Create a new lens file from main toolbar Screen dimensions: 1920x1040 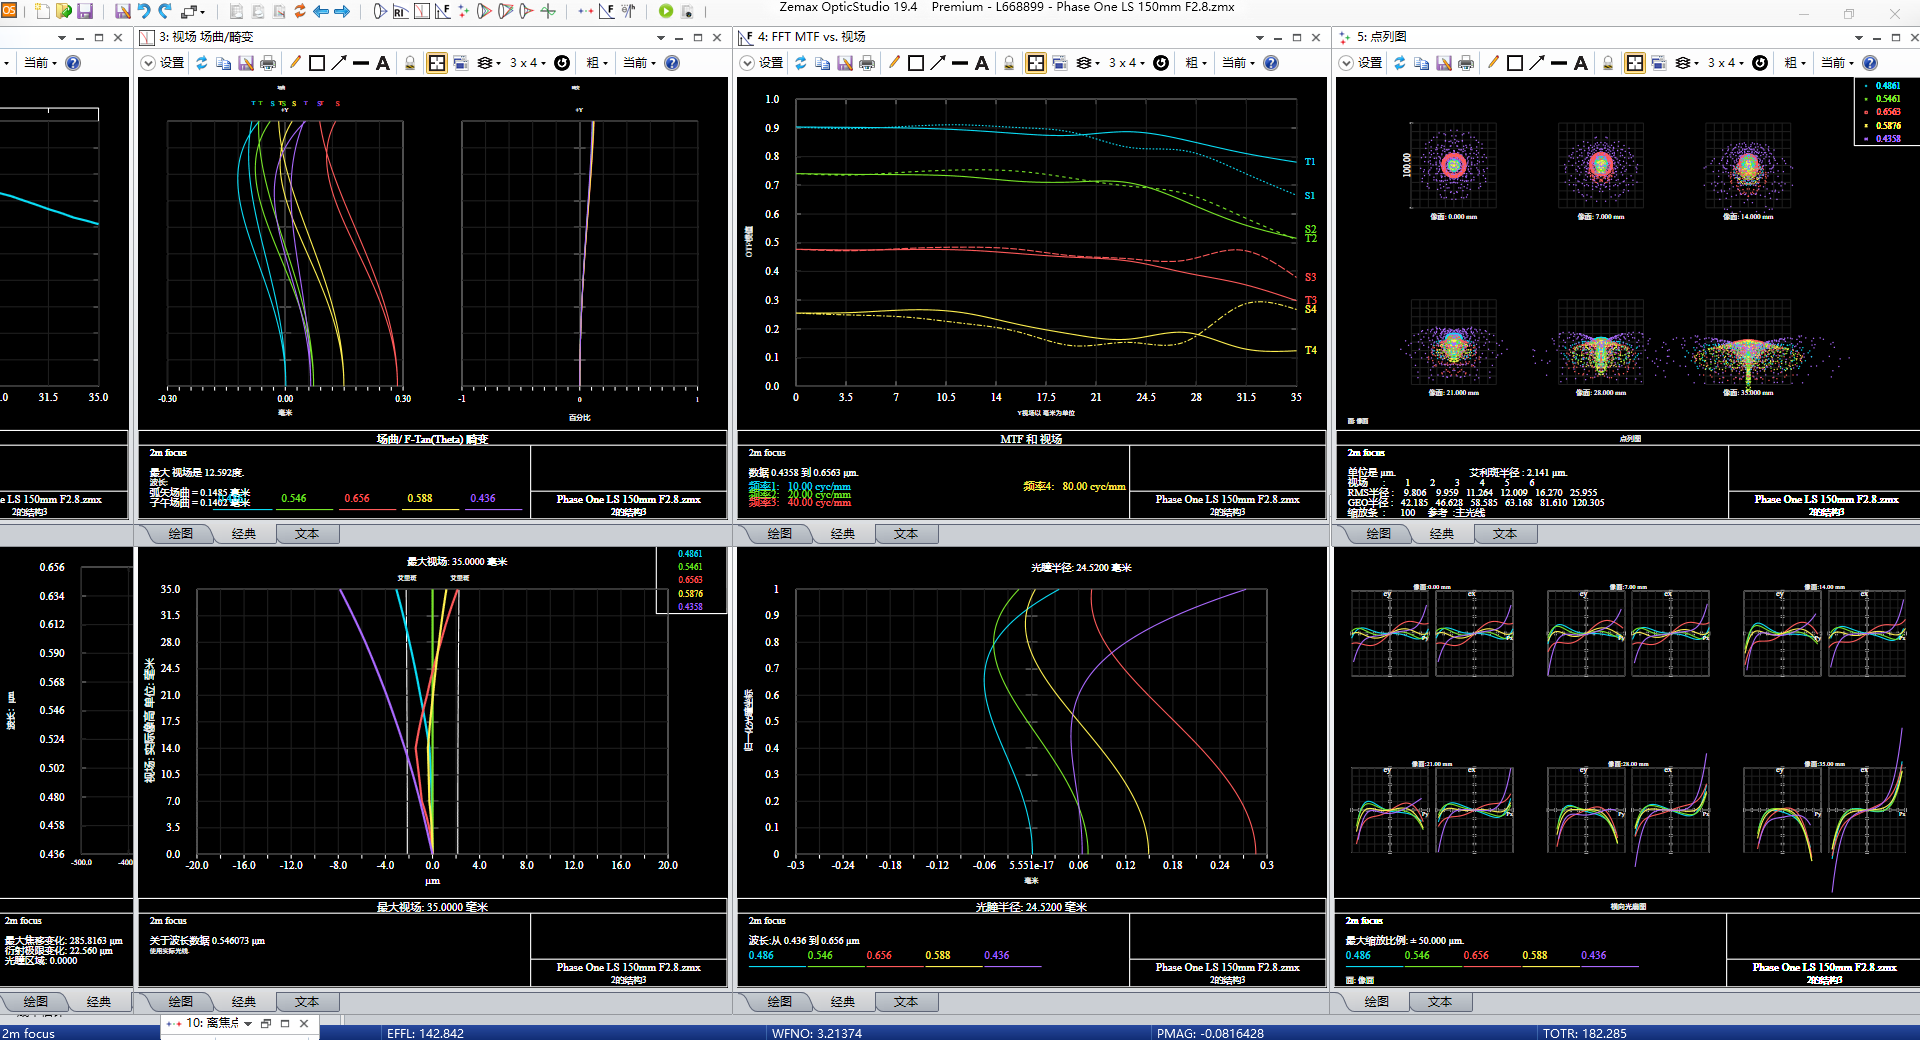(42, 11)
